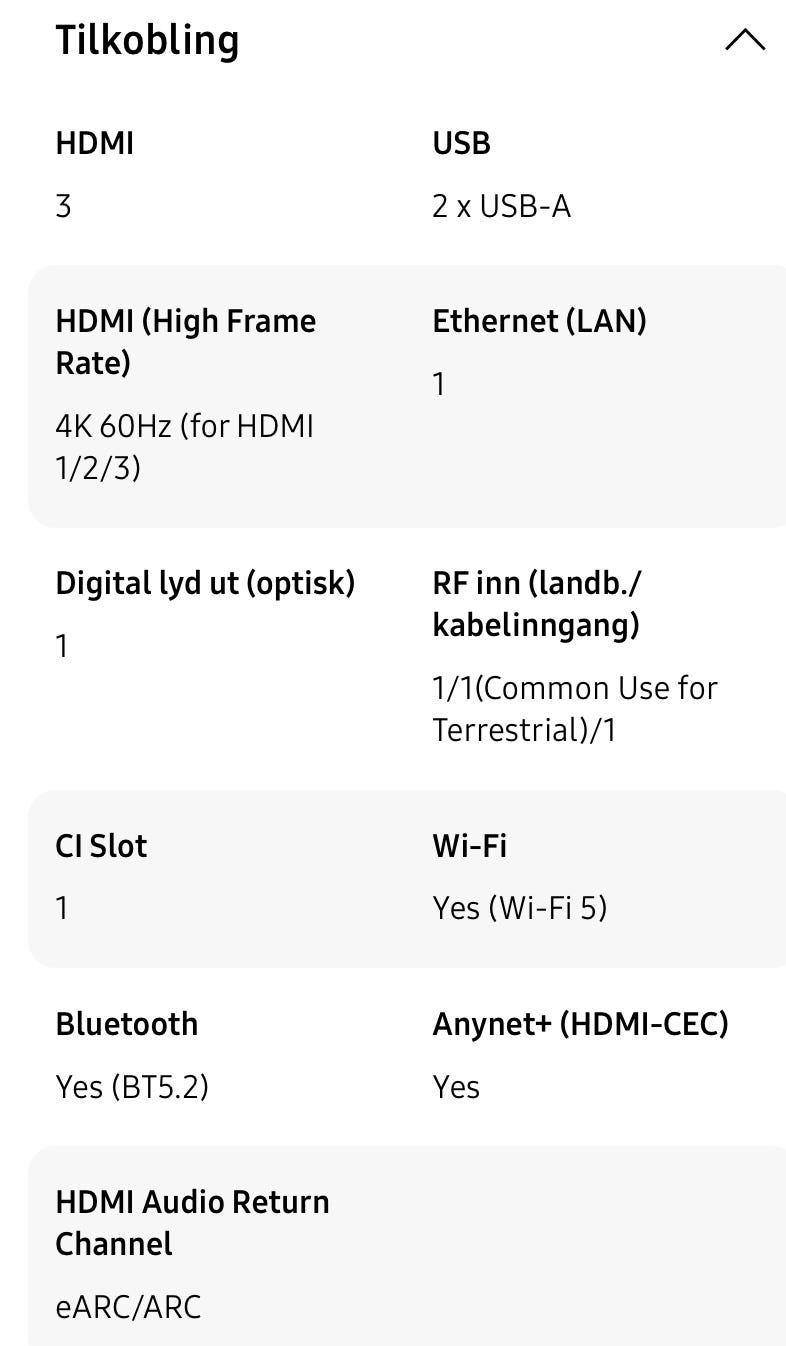The image size is (786, 1346).
Task: Click the Digital lyd ut (optisk) label
Action: point(205,583)
